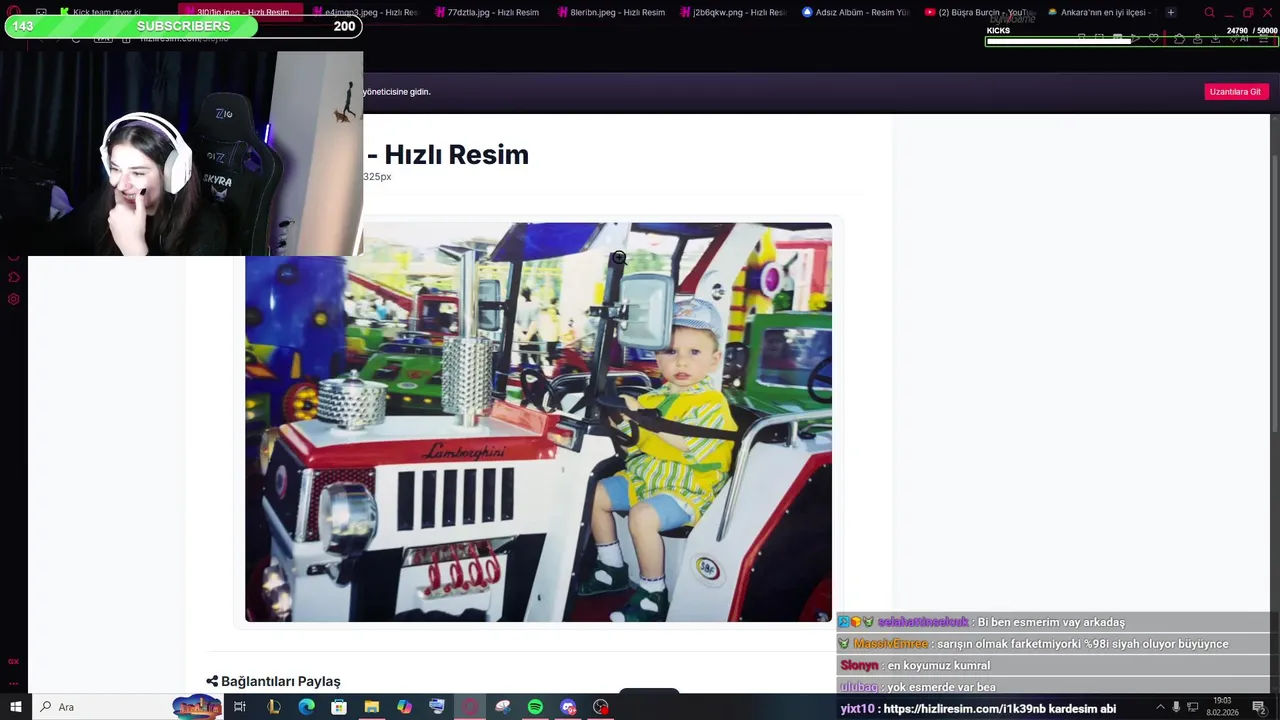Click the share icon beside Bağlantıları Paylaş
The image size is (1280, 720).
(x=212, y=681)
